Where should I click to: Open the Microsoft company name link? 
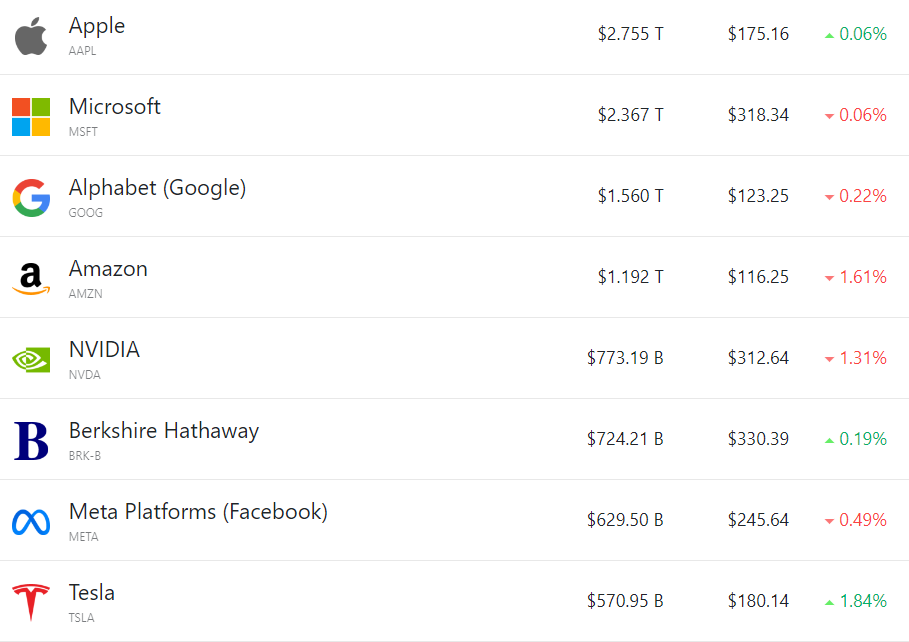coord(114,107)
